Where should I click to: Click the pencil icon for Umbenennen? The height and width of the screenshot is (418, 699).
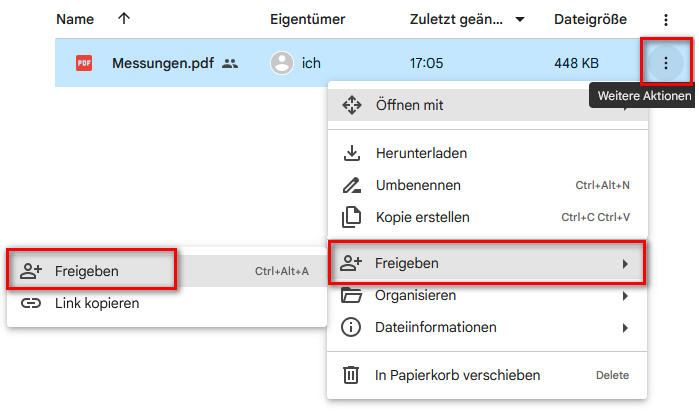[x=351, y=185]
